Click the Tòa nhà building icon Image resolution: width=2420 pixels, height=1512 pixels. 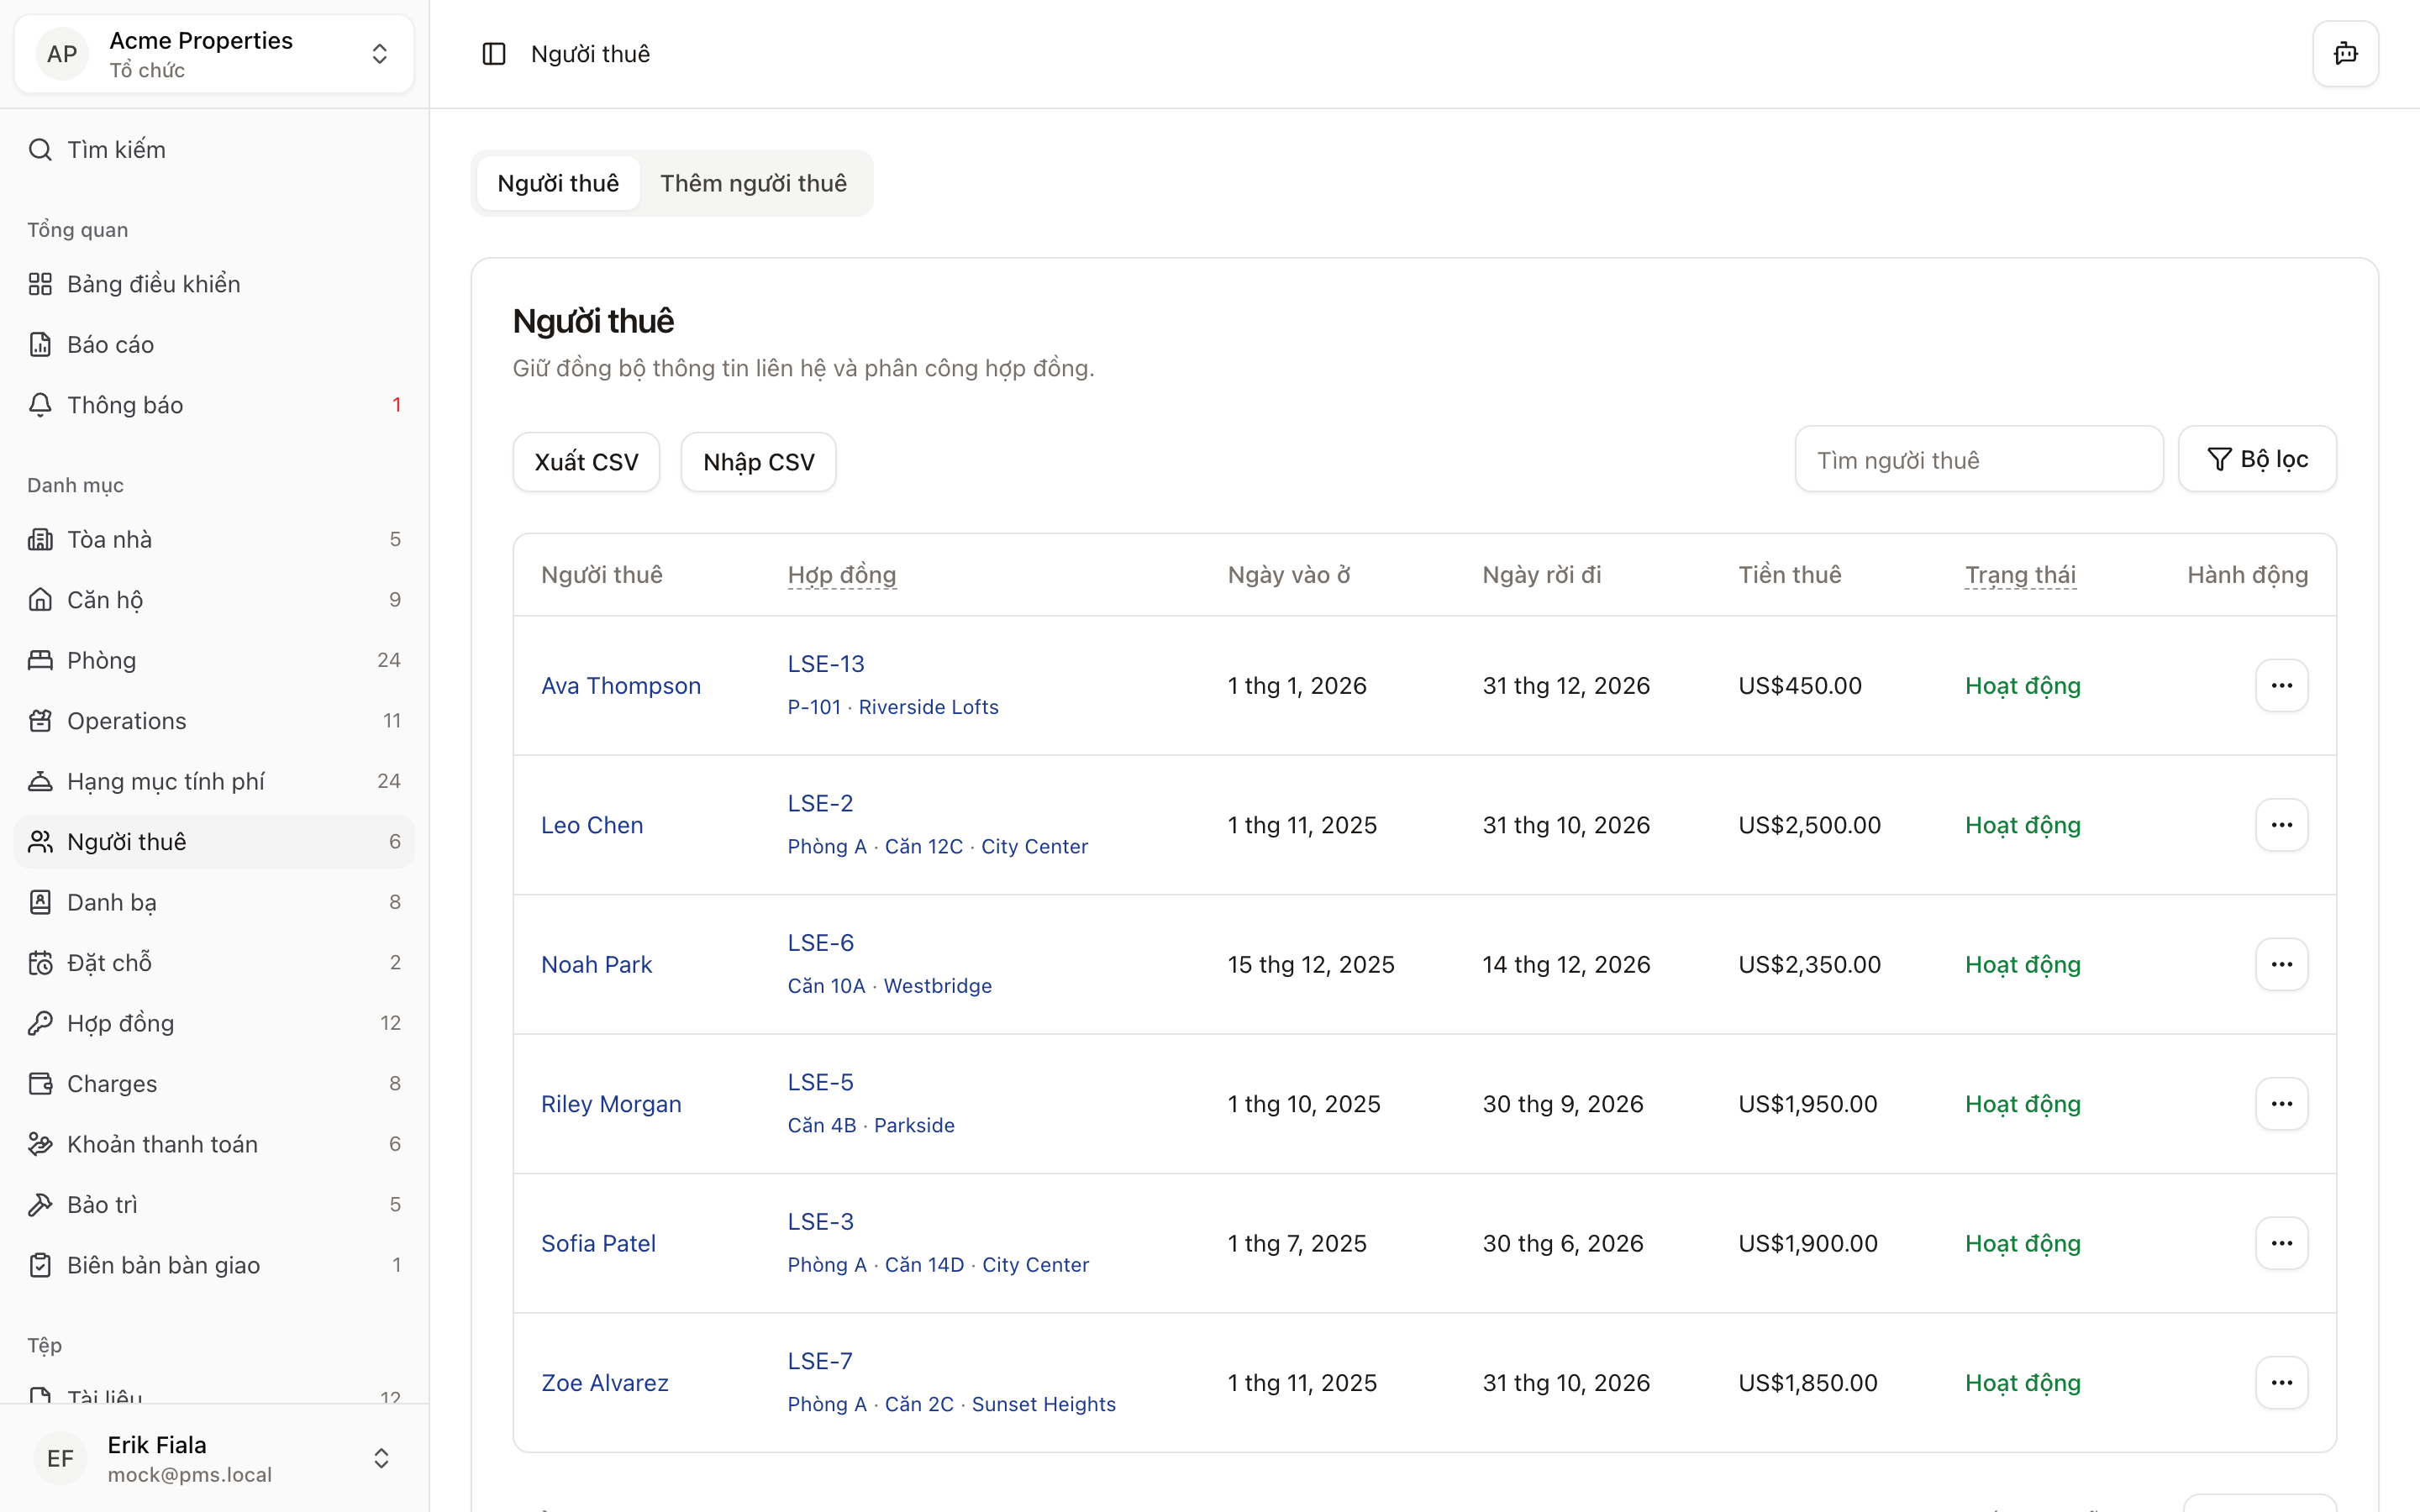(x=40, y=540)
